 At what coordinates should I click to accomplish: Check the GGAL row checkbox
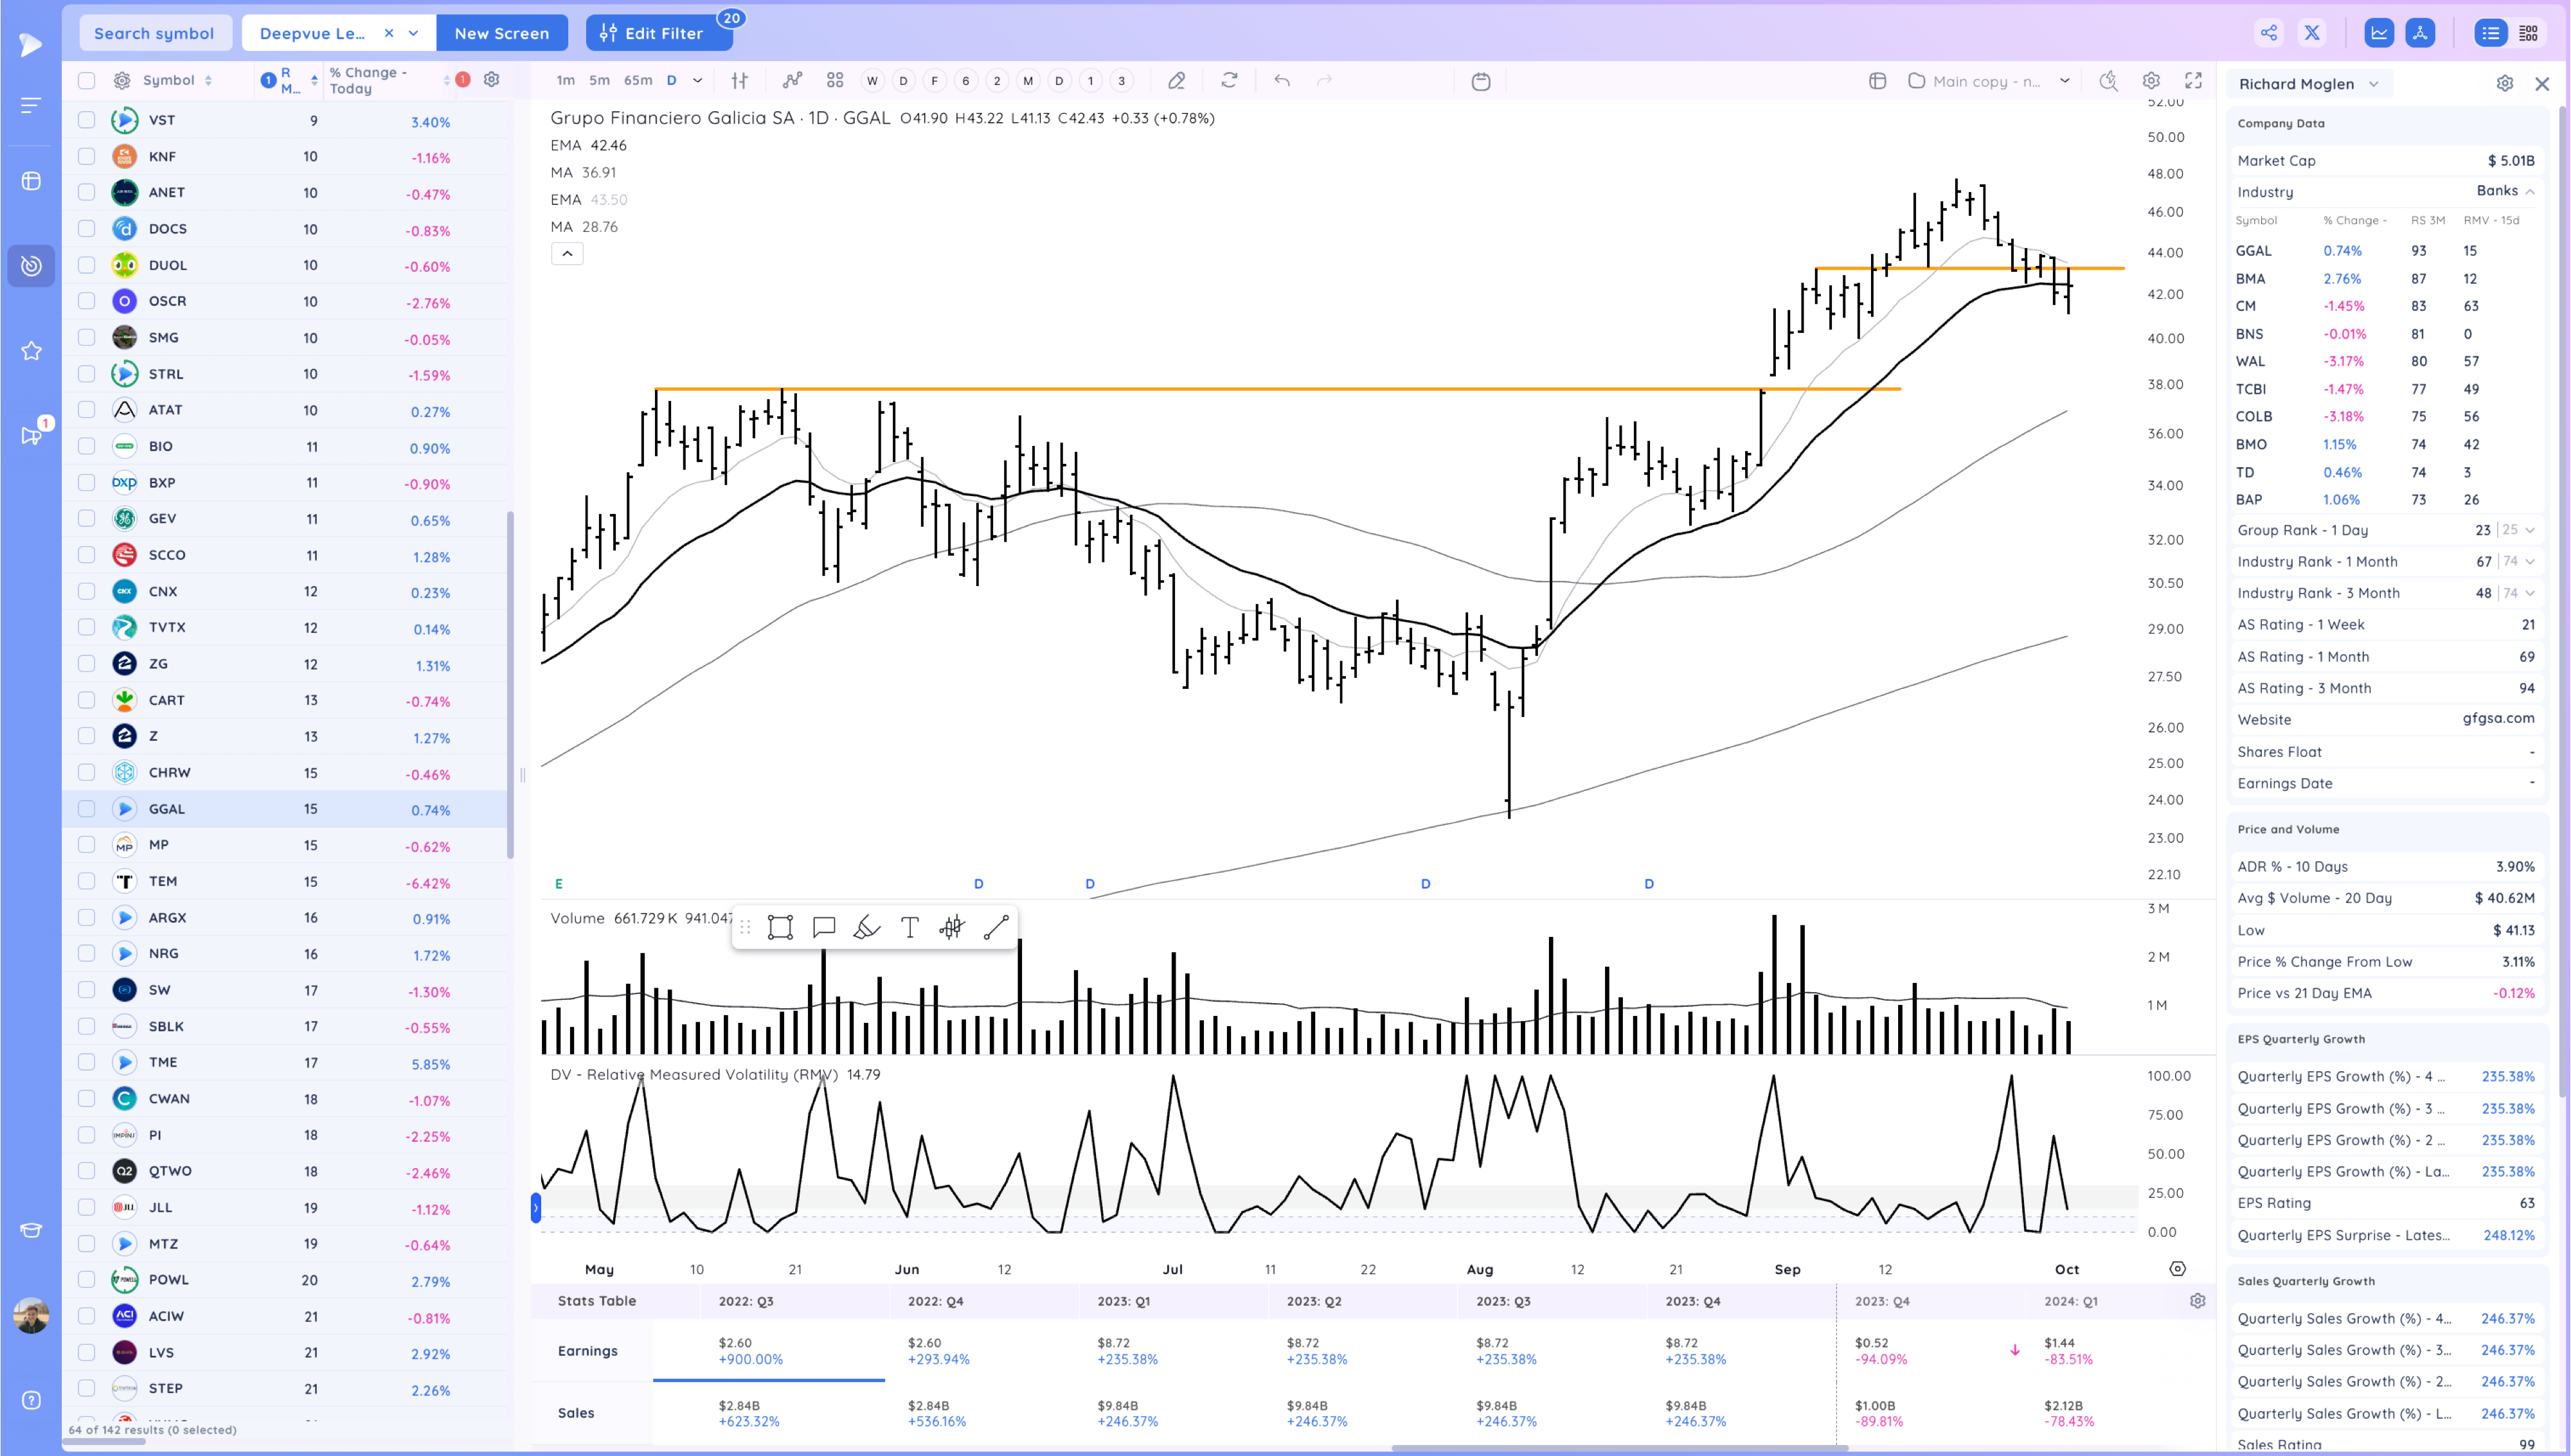click(x=87, y=808)
